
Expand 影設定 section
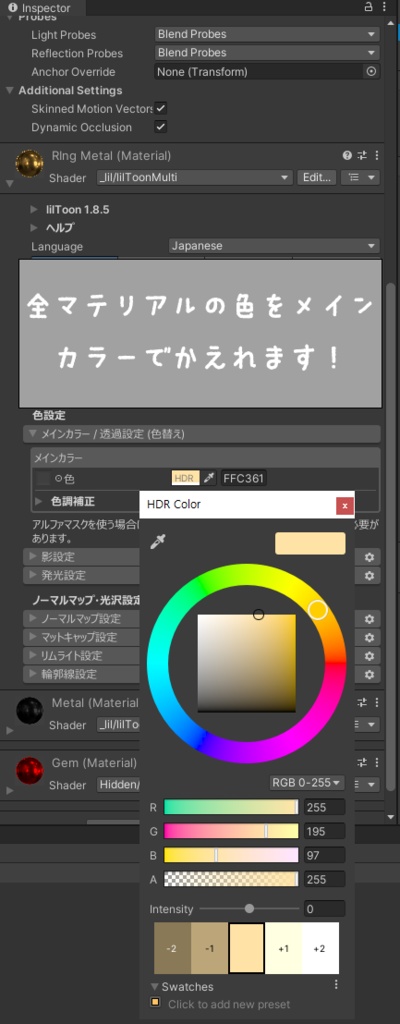tap(32, 557)
